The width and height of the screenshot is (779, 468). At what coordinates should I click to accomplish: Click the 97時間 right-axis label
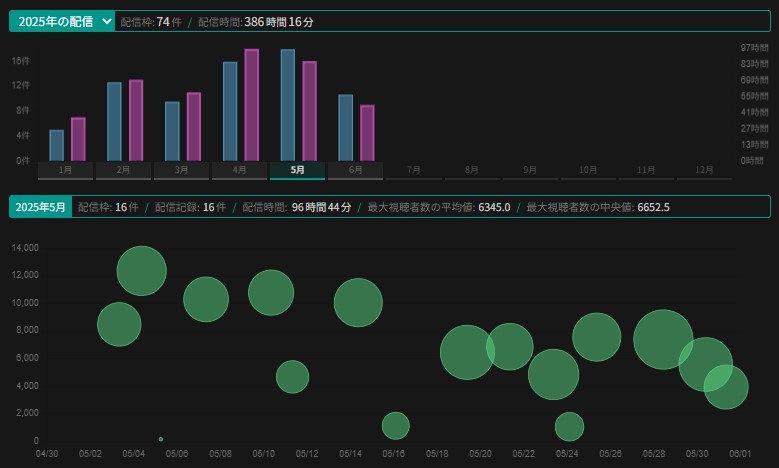click(x=754, y=48)
